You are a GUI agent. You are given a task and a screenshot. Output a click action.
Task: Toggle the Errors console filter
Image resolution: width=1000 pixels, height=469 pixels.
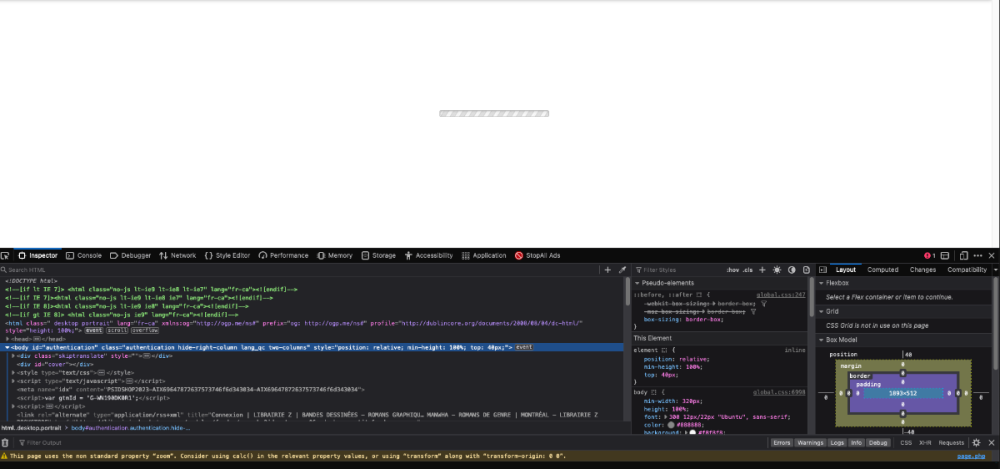click(x=781, y=443)
